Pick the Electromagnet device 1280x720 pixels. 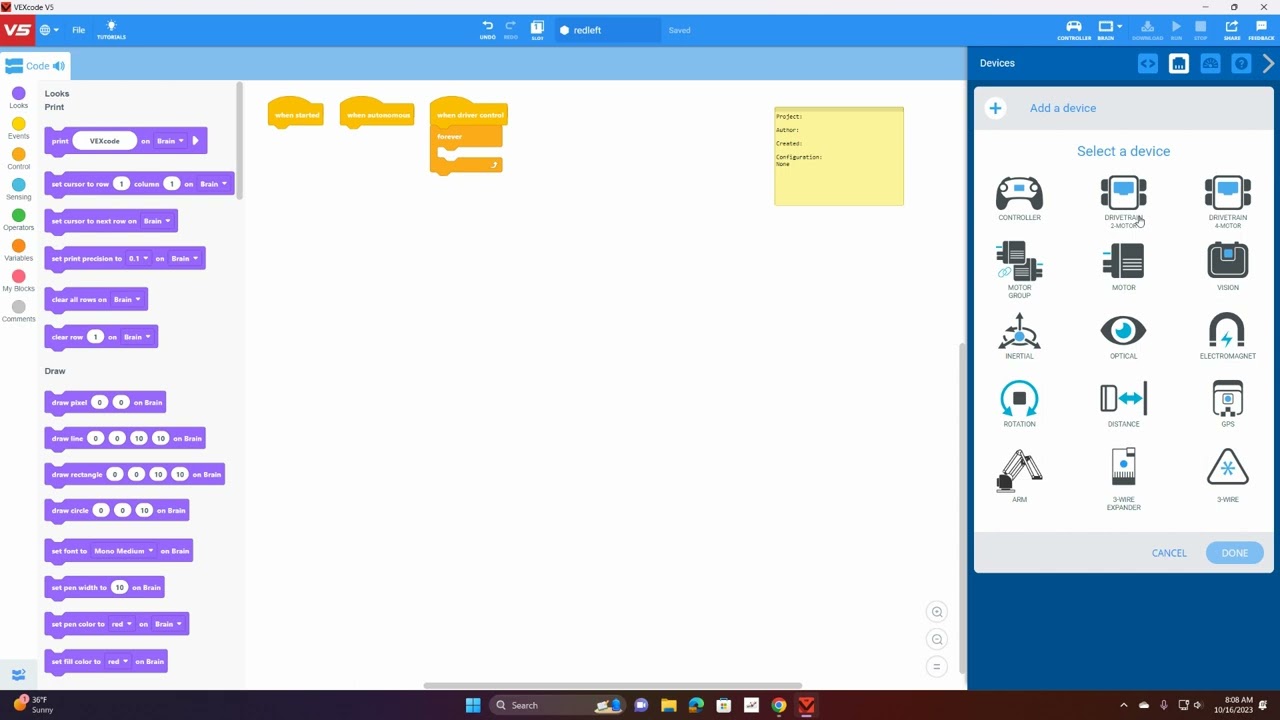pos(1227,336)
